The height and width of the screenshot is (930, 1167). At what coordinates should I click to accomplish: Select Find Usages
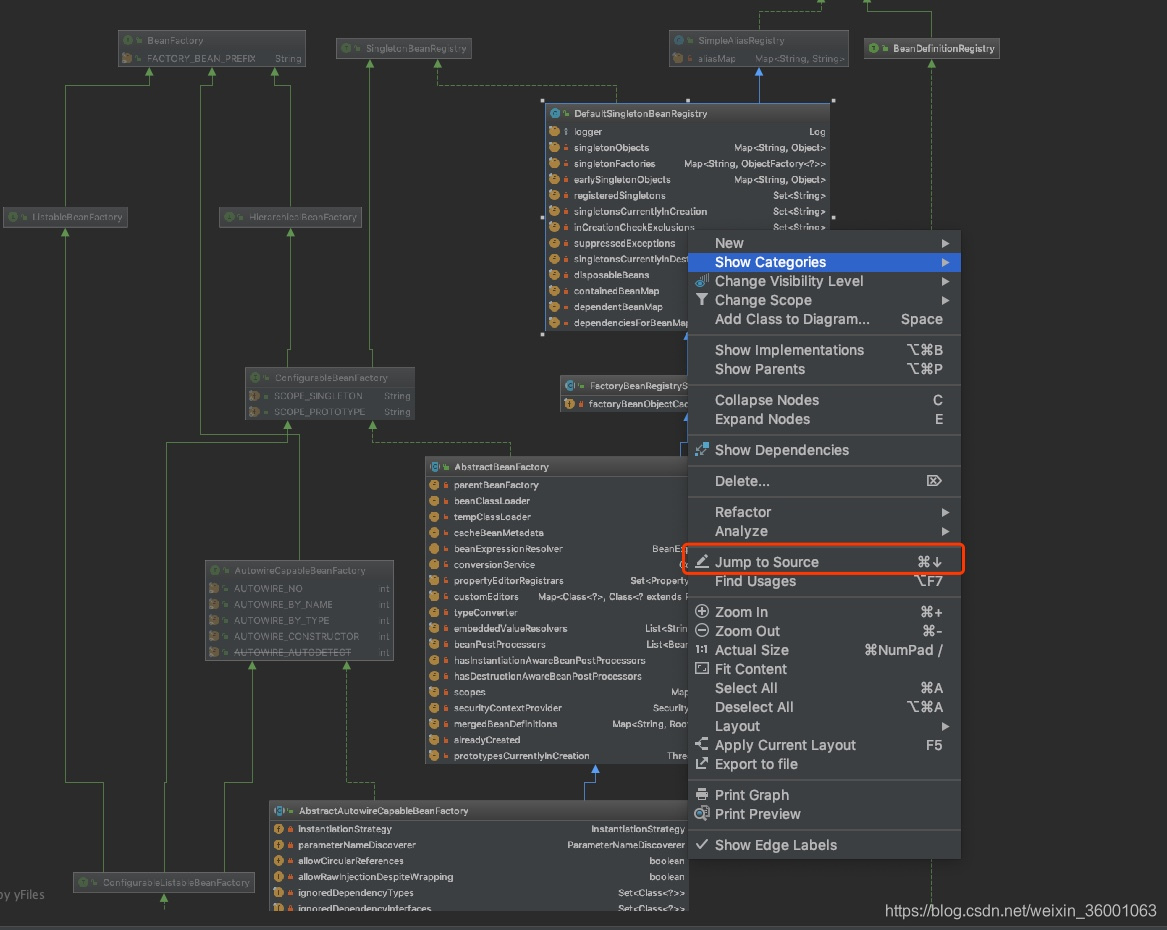point(824,581)
